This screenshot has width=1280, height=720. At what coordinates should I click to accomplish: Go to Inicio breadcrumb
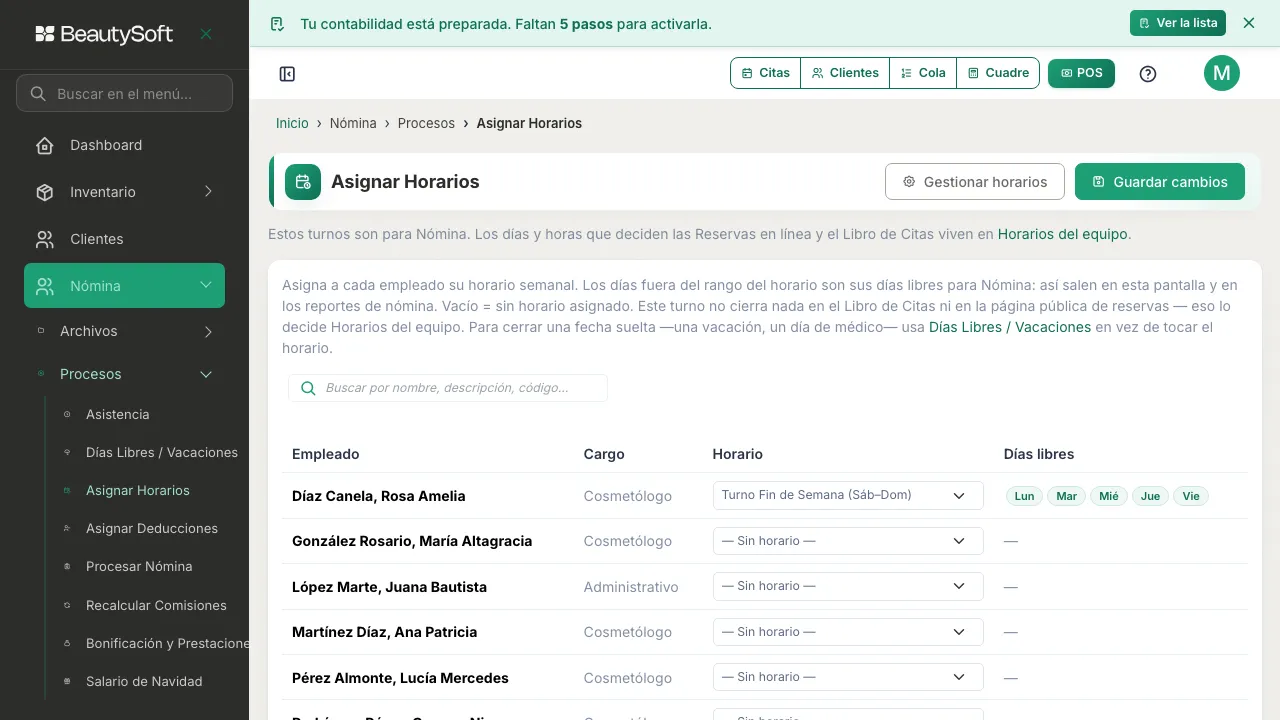click(292, 123)
